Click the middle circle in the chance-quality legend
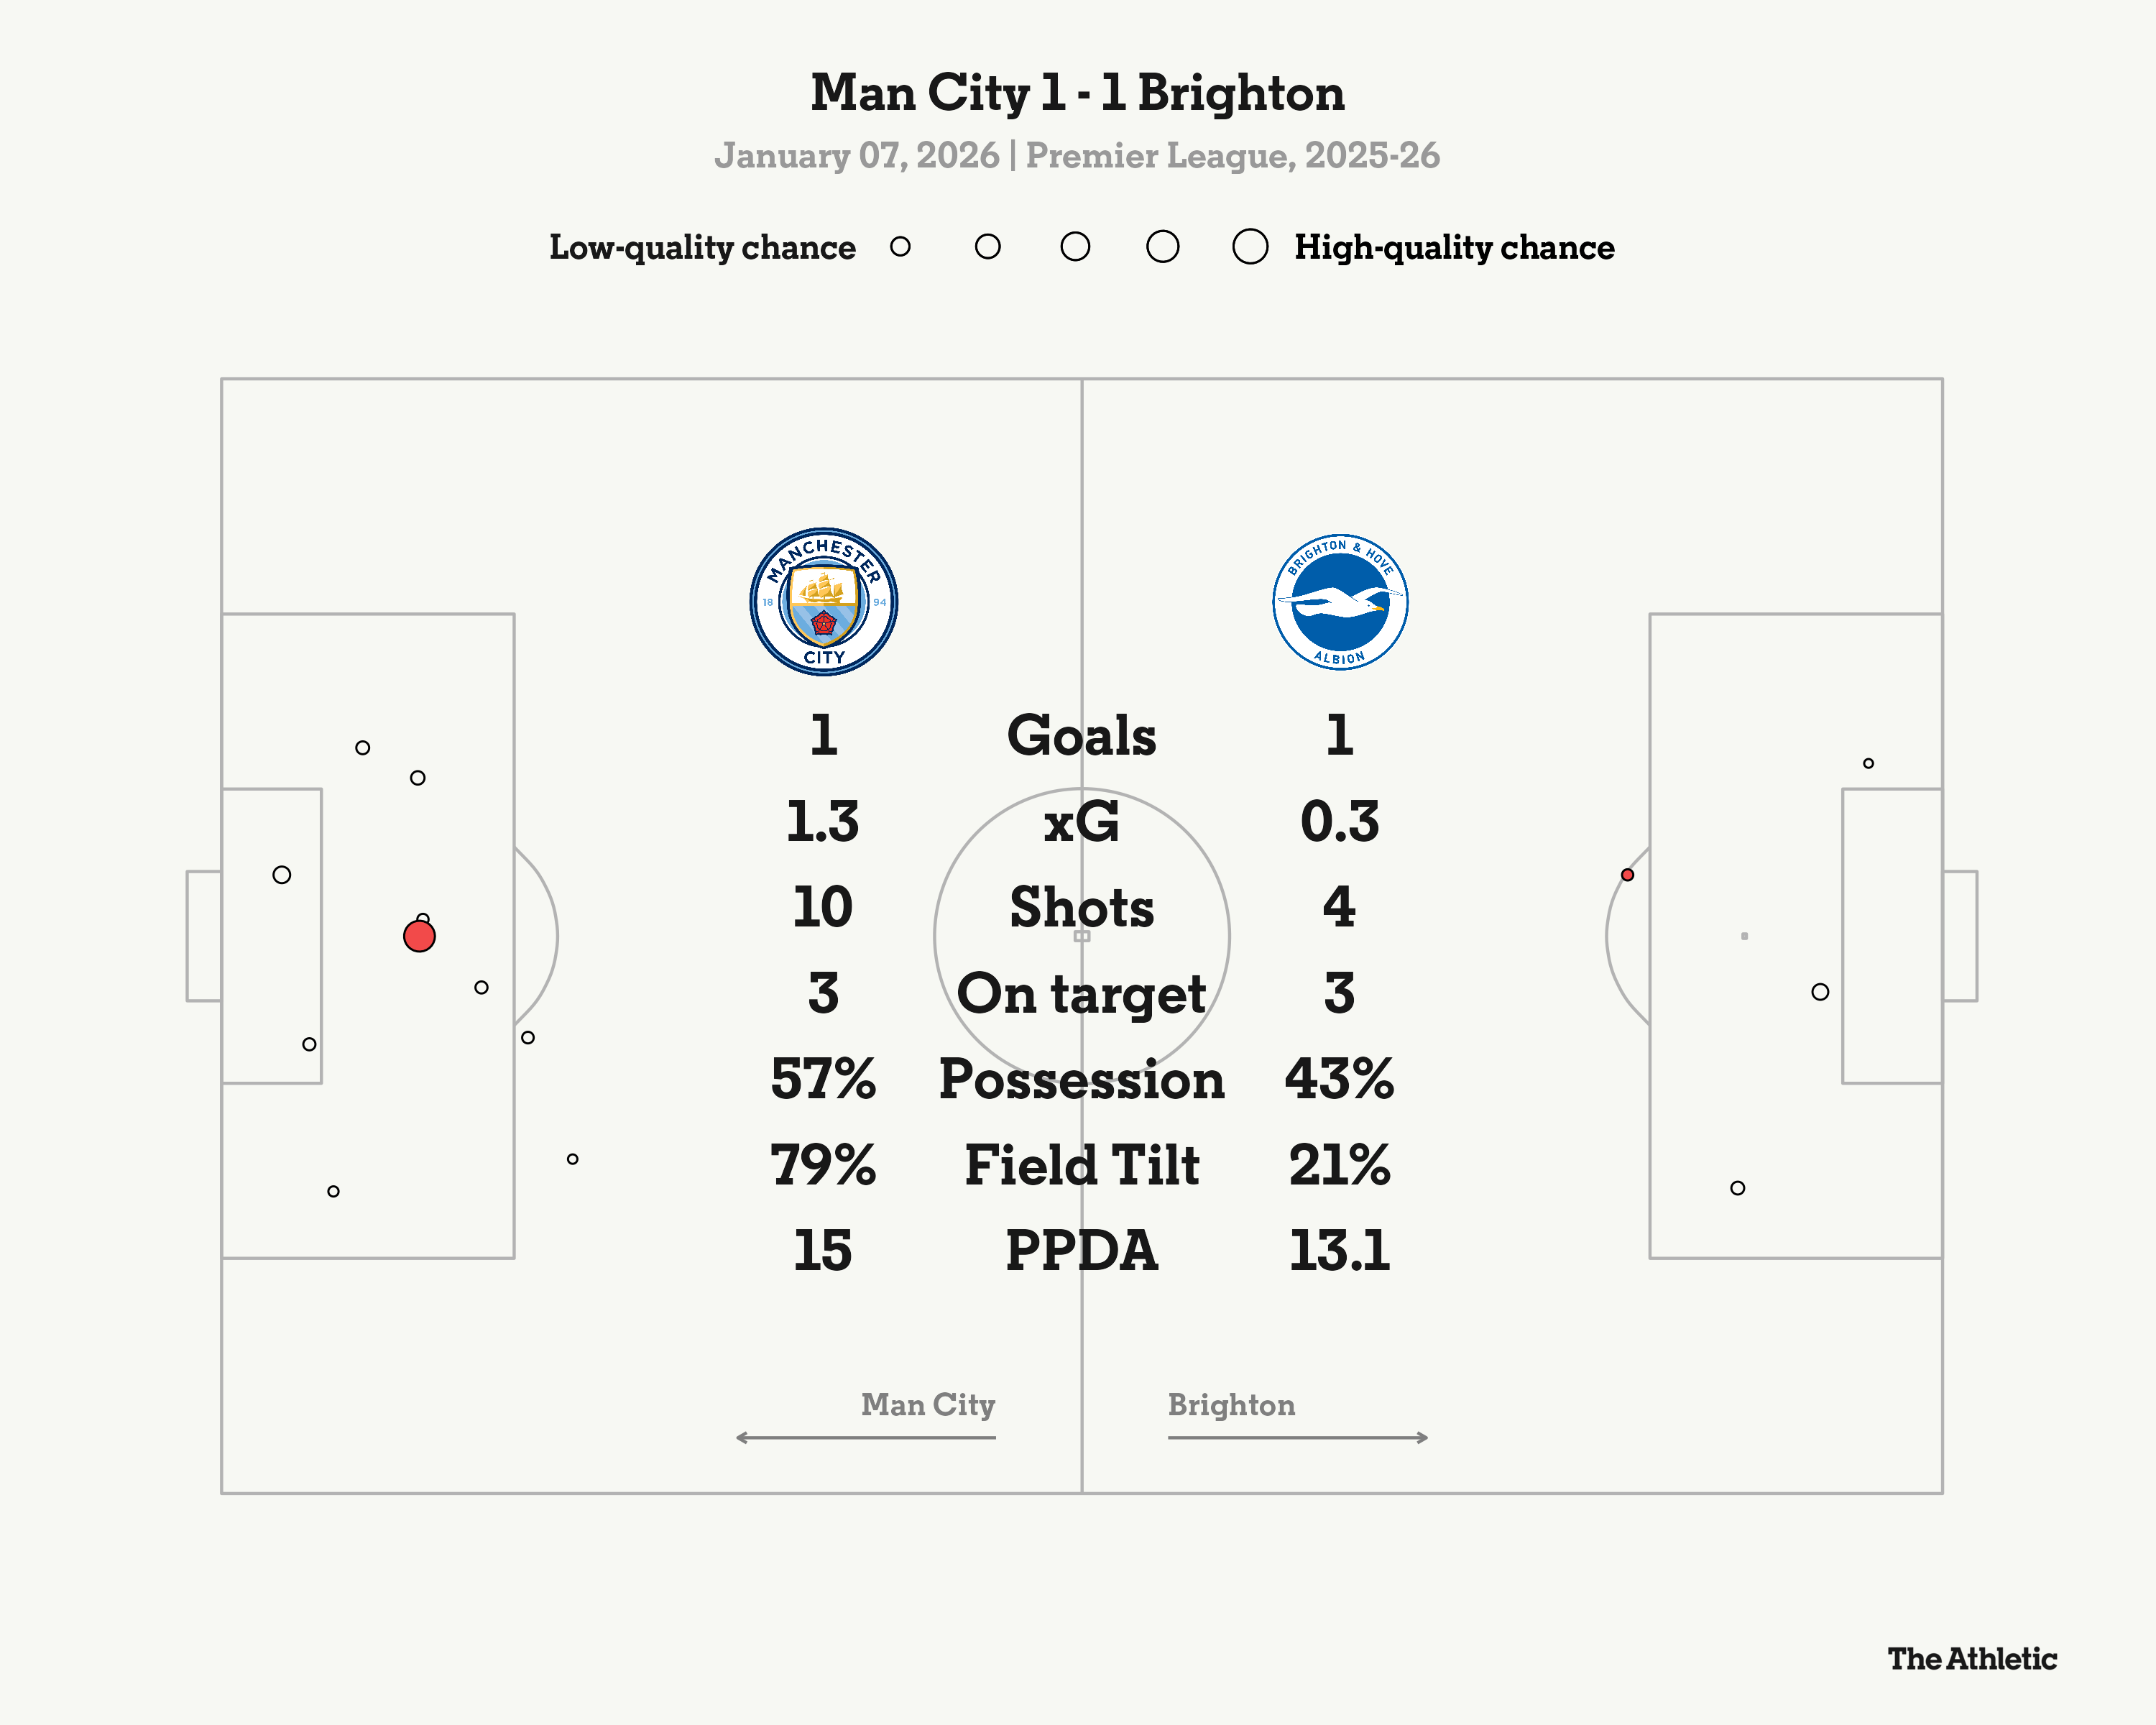The width and height of the screenshot is (2156, 1725). coord(1075,247)
